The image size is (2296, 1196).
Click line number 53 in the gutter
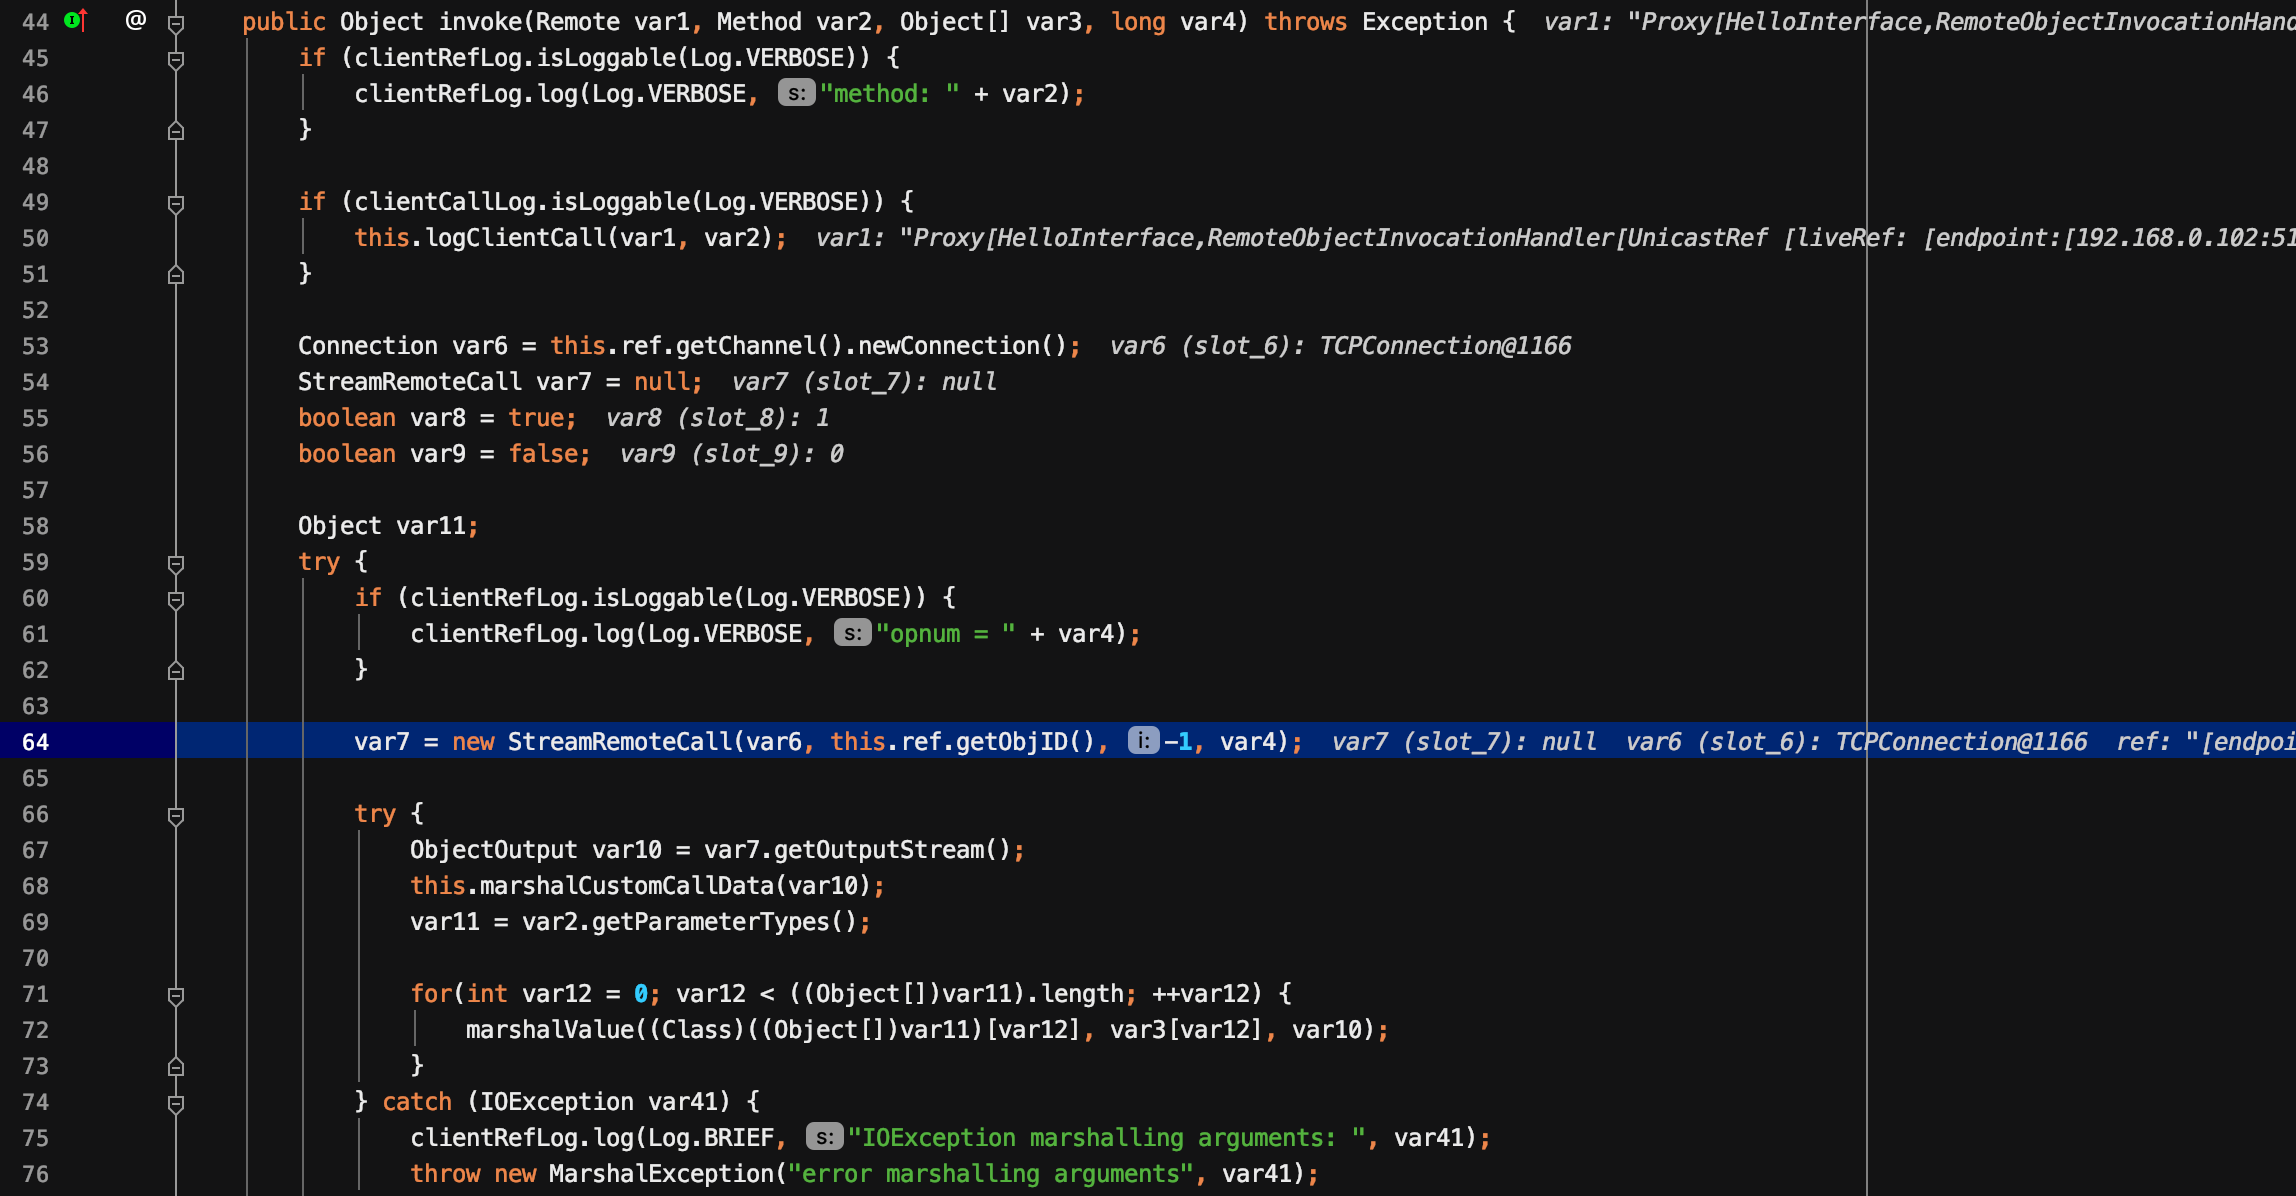click(x=36, y=346)
